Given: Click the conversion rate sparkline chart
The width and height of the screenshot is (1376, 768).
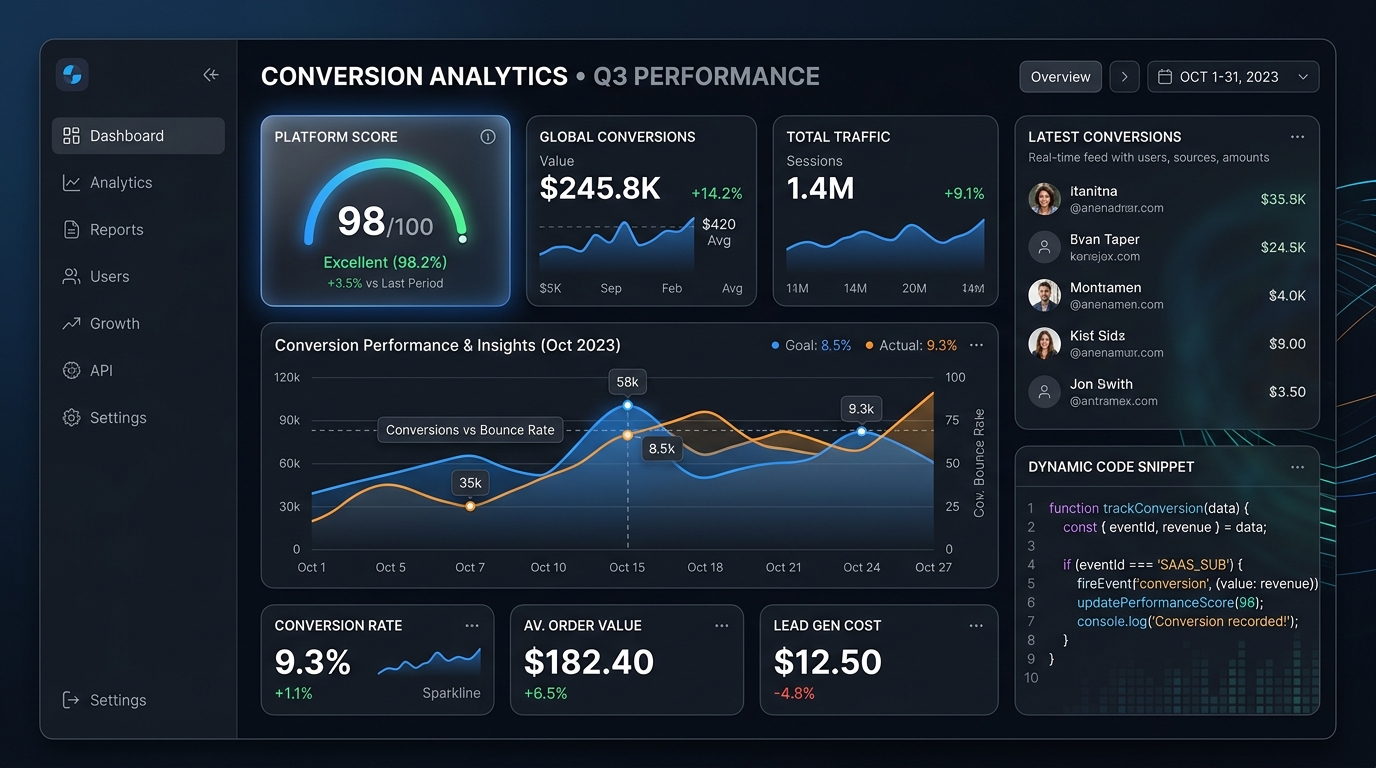Looking at the screenshot, I should (x=429, y=661).
